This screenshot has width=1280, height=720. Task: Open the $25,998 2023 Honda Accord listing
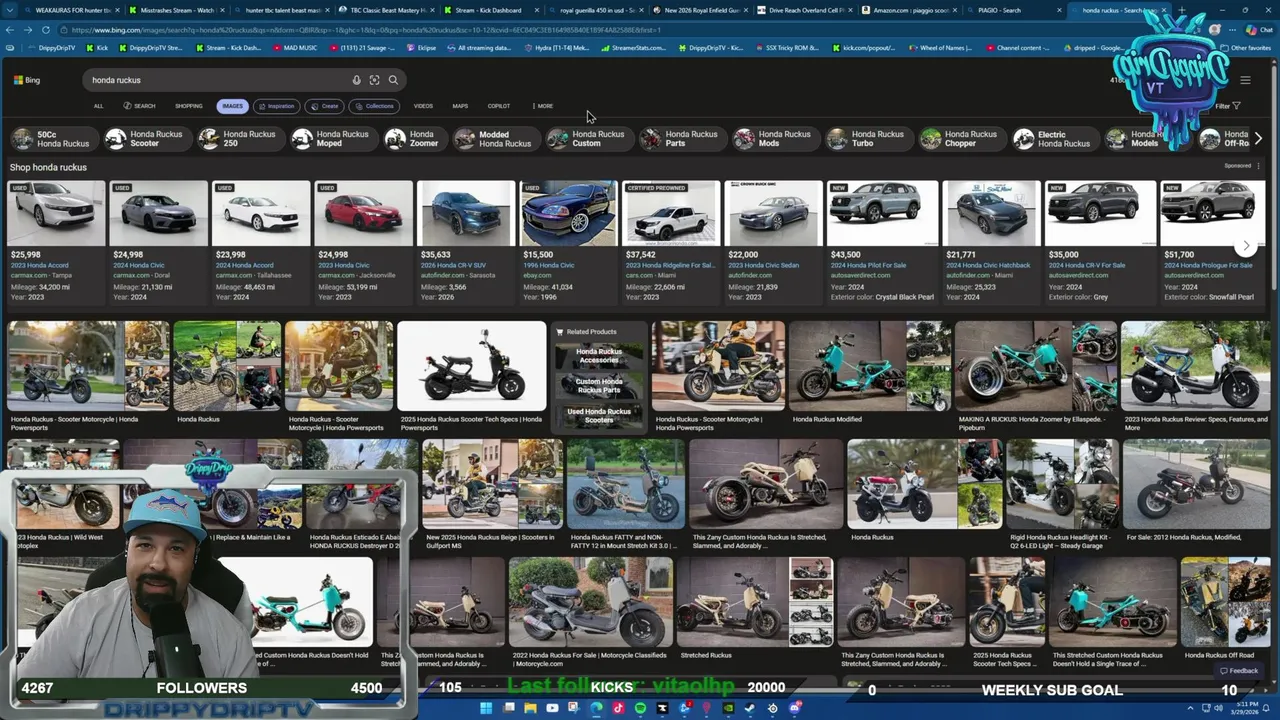[56, 240]
